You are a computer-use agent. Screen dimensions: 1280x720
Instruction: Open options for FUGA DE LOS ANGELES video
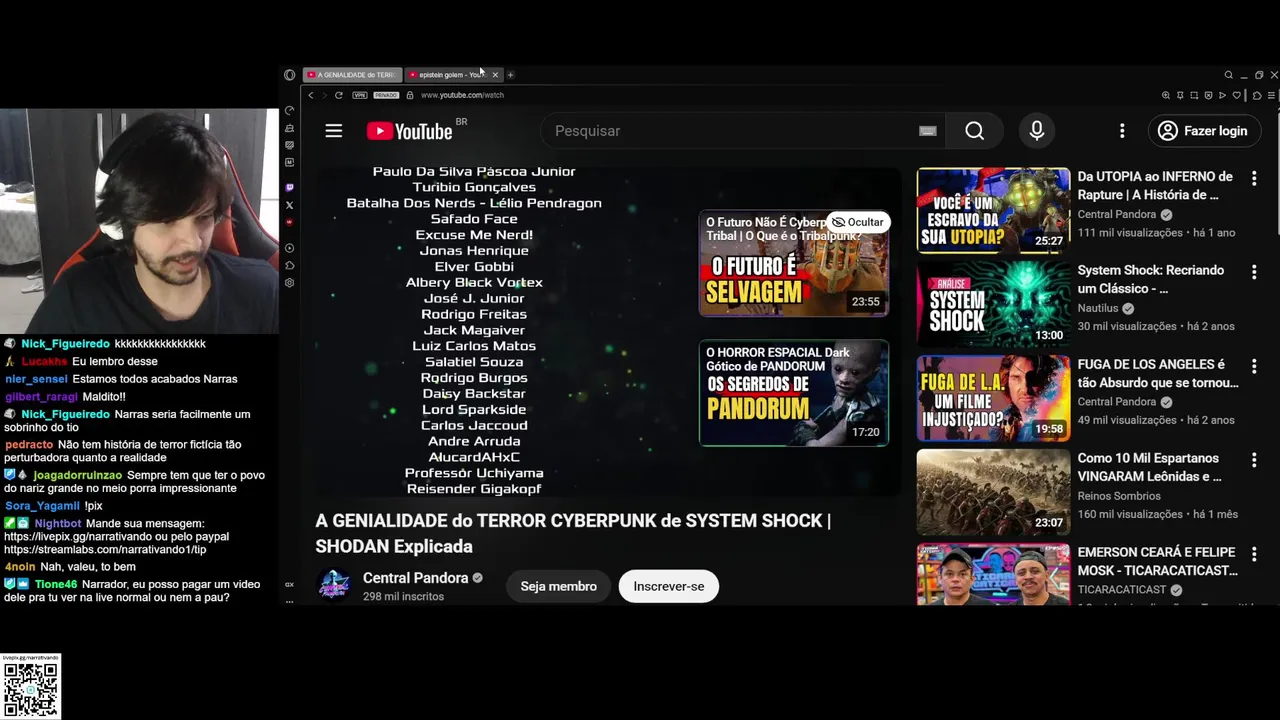(x=1254, y=366)
